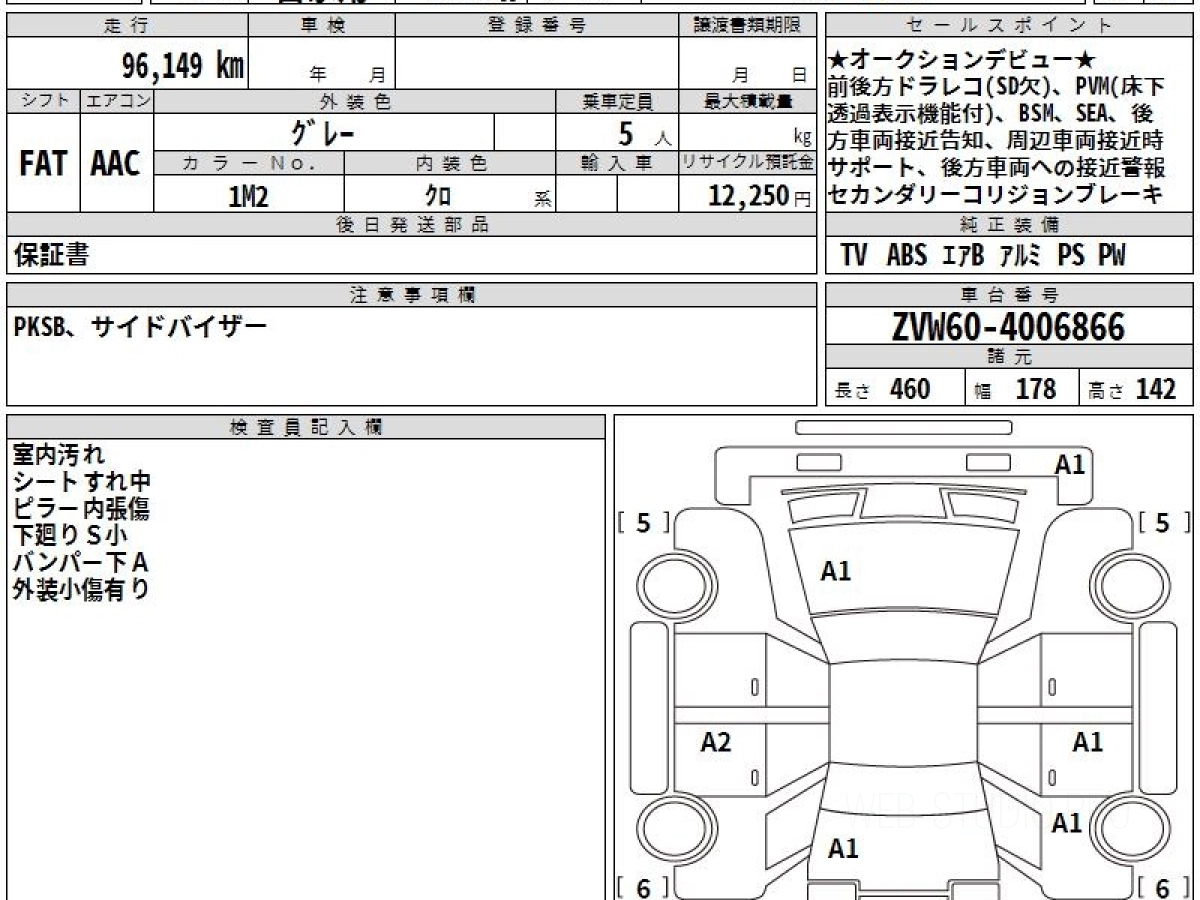The image size is (1200, 900).
Task: Select the color code 1M2
Action: [x=249, y=196]
